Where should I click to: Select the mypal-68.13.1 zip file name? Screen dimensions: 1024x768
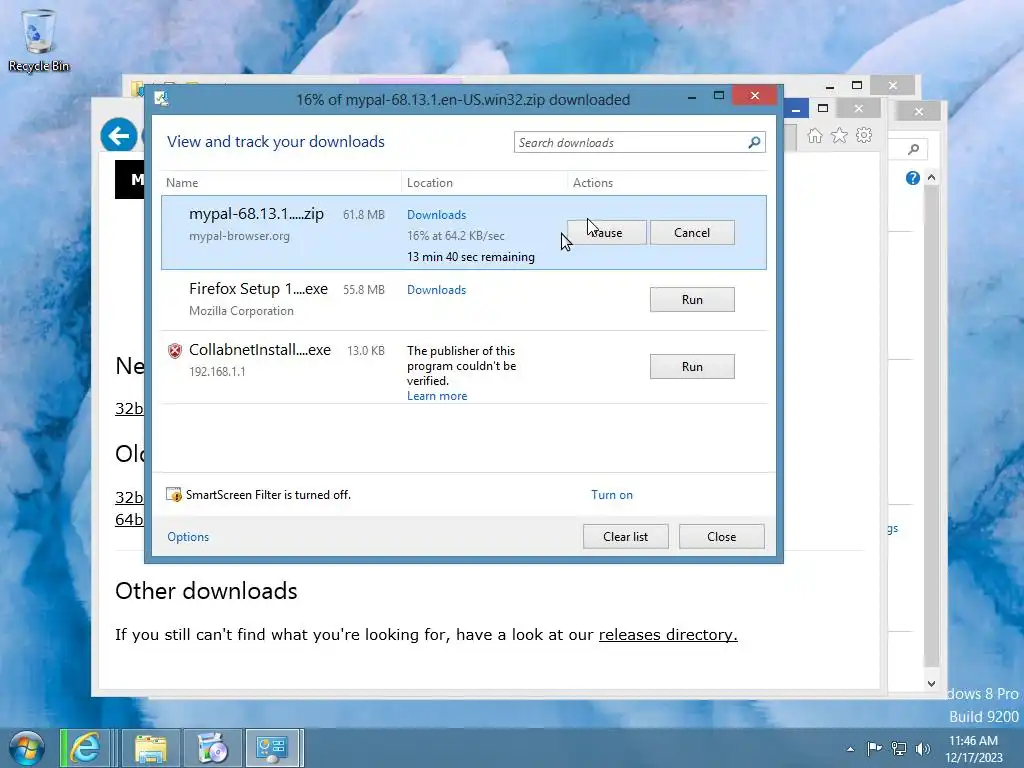click(256, 214)
